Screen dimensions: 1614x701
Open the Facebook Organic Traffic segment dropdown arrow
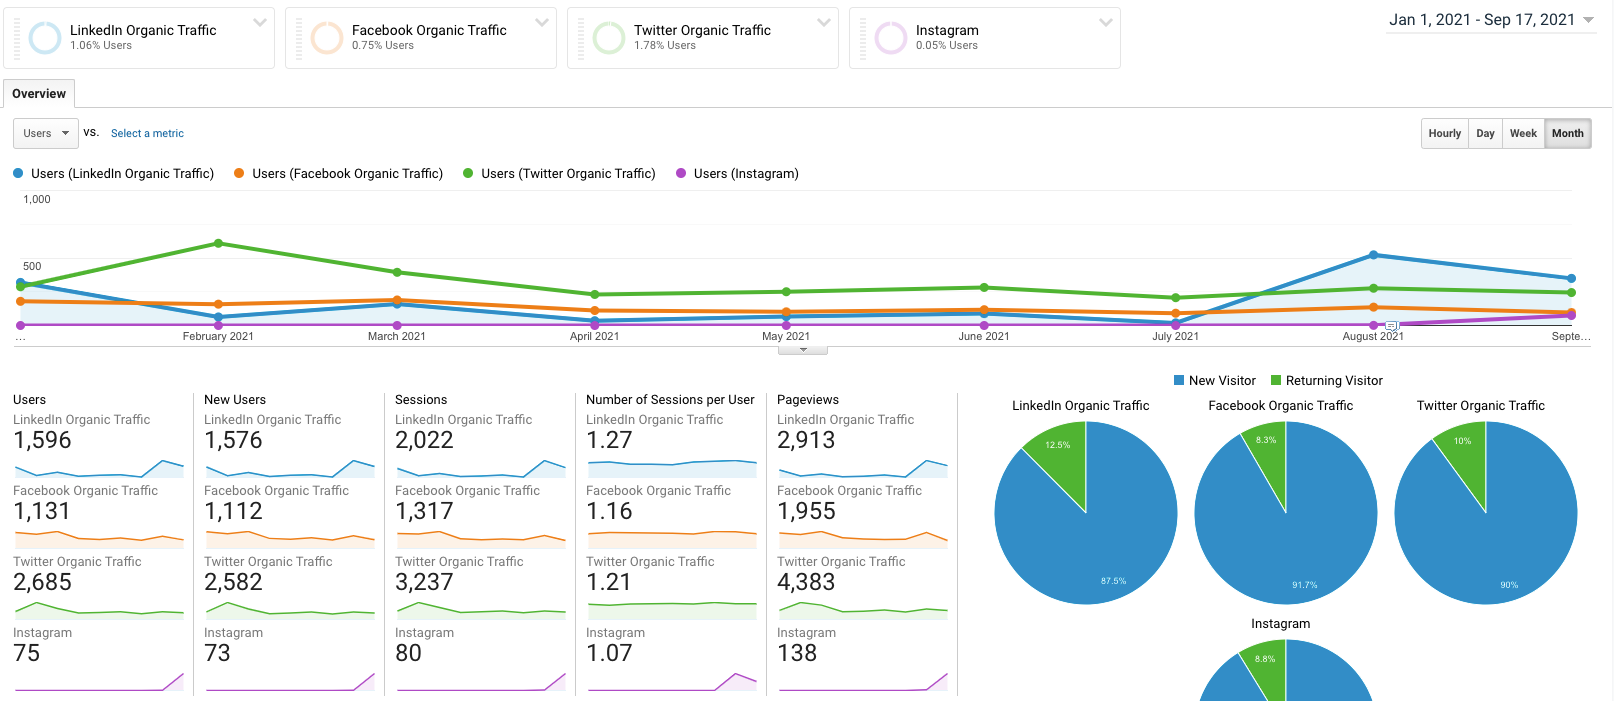pos(542,22)
